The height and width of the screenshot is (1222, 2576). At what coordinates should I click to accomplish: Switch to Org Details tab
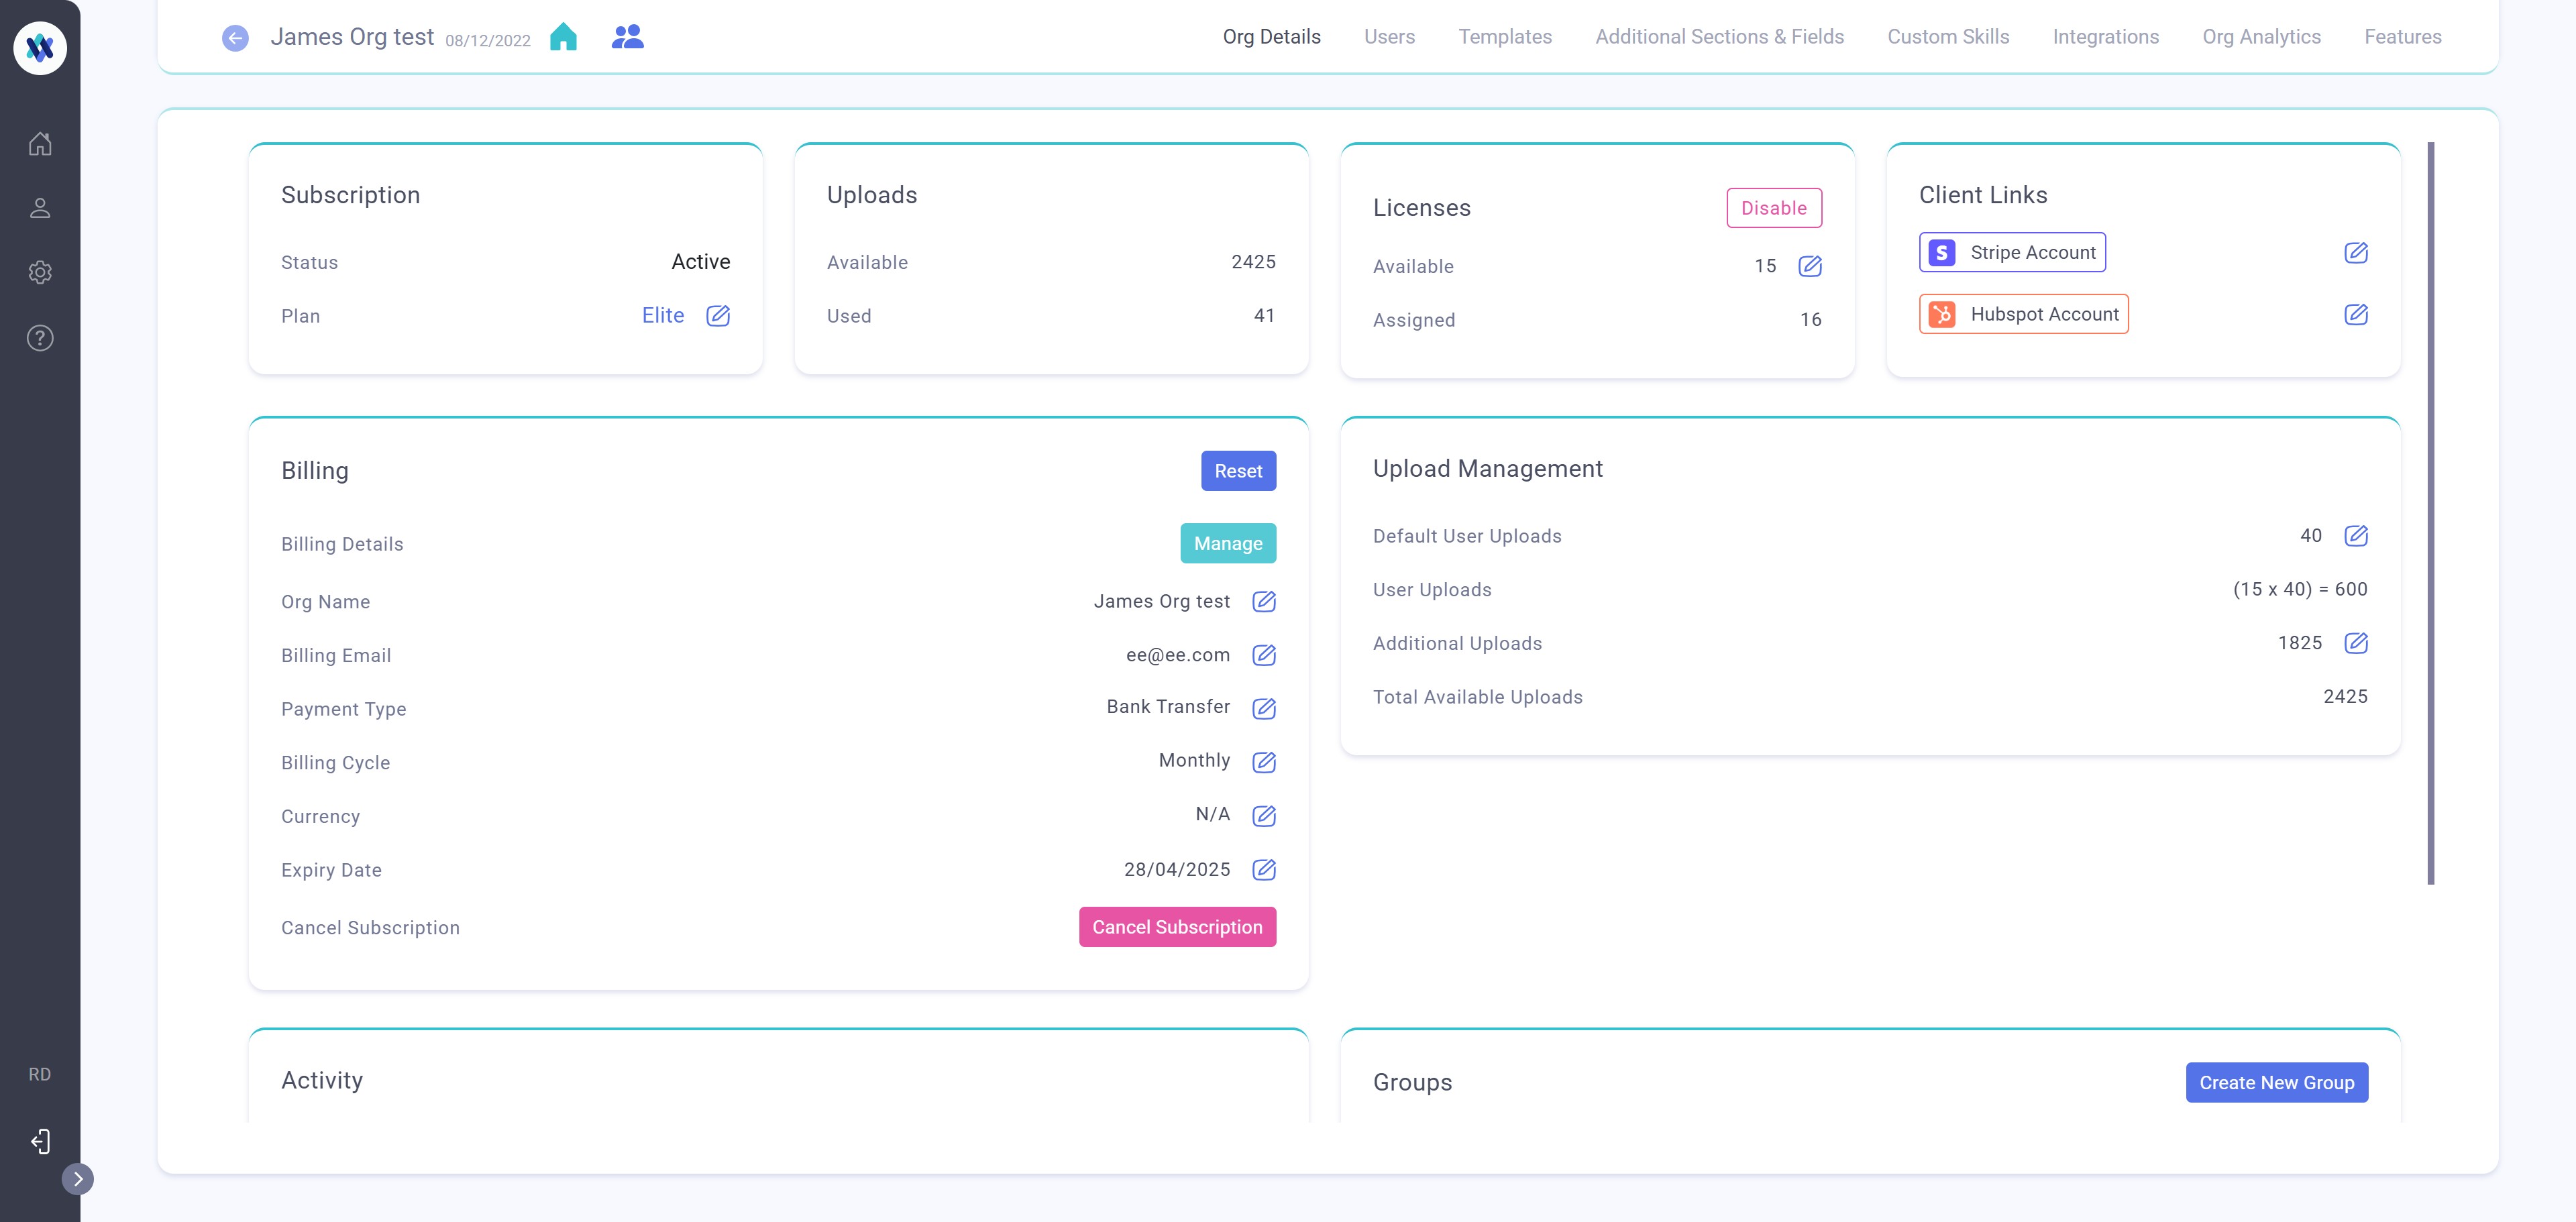click(1272, 37)
